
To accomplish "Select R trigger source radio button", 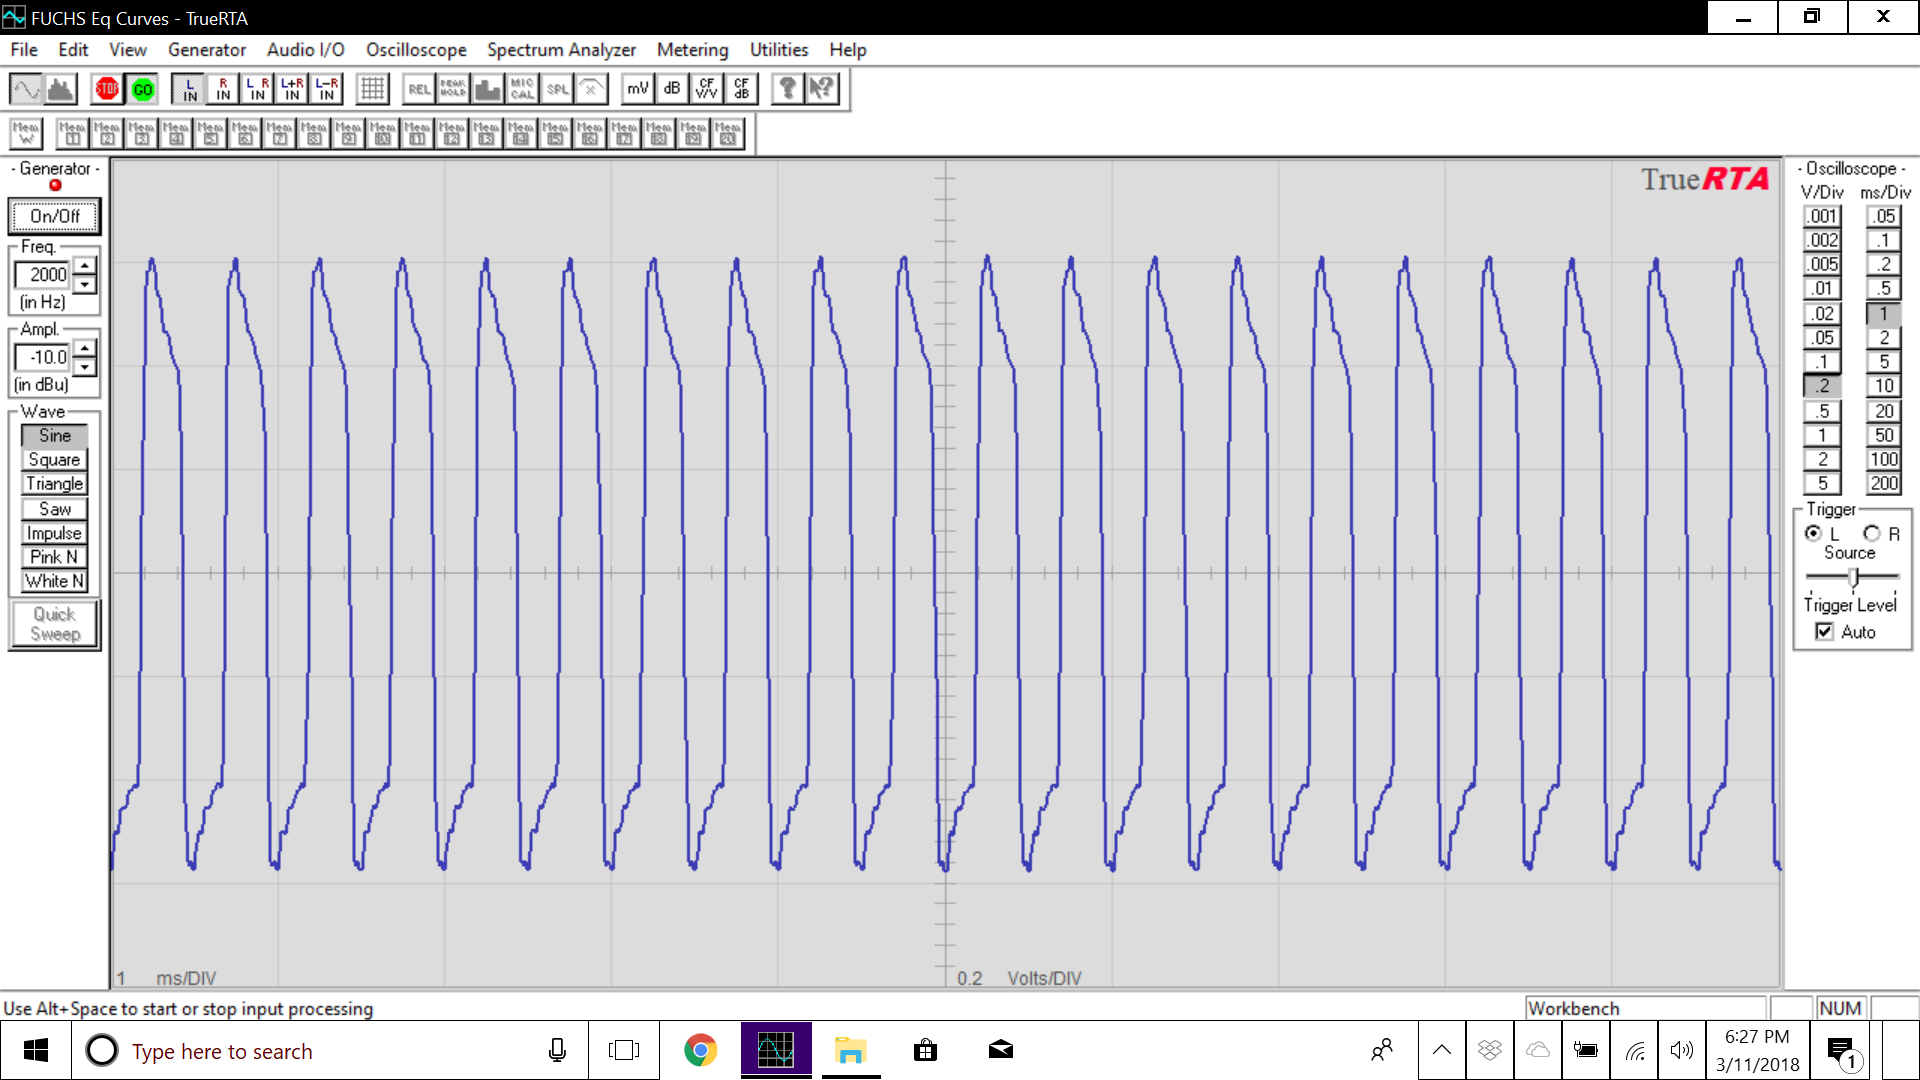I will pos(1871,534).
